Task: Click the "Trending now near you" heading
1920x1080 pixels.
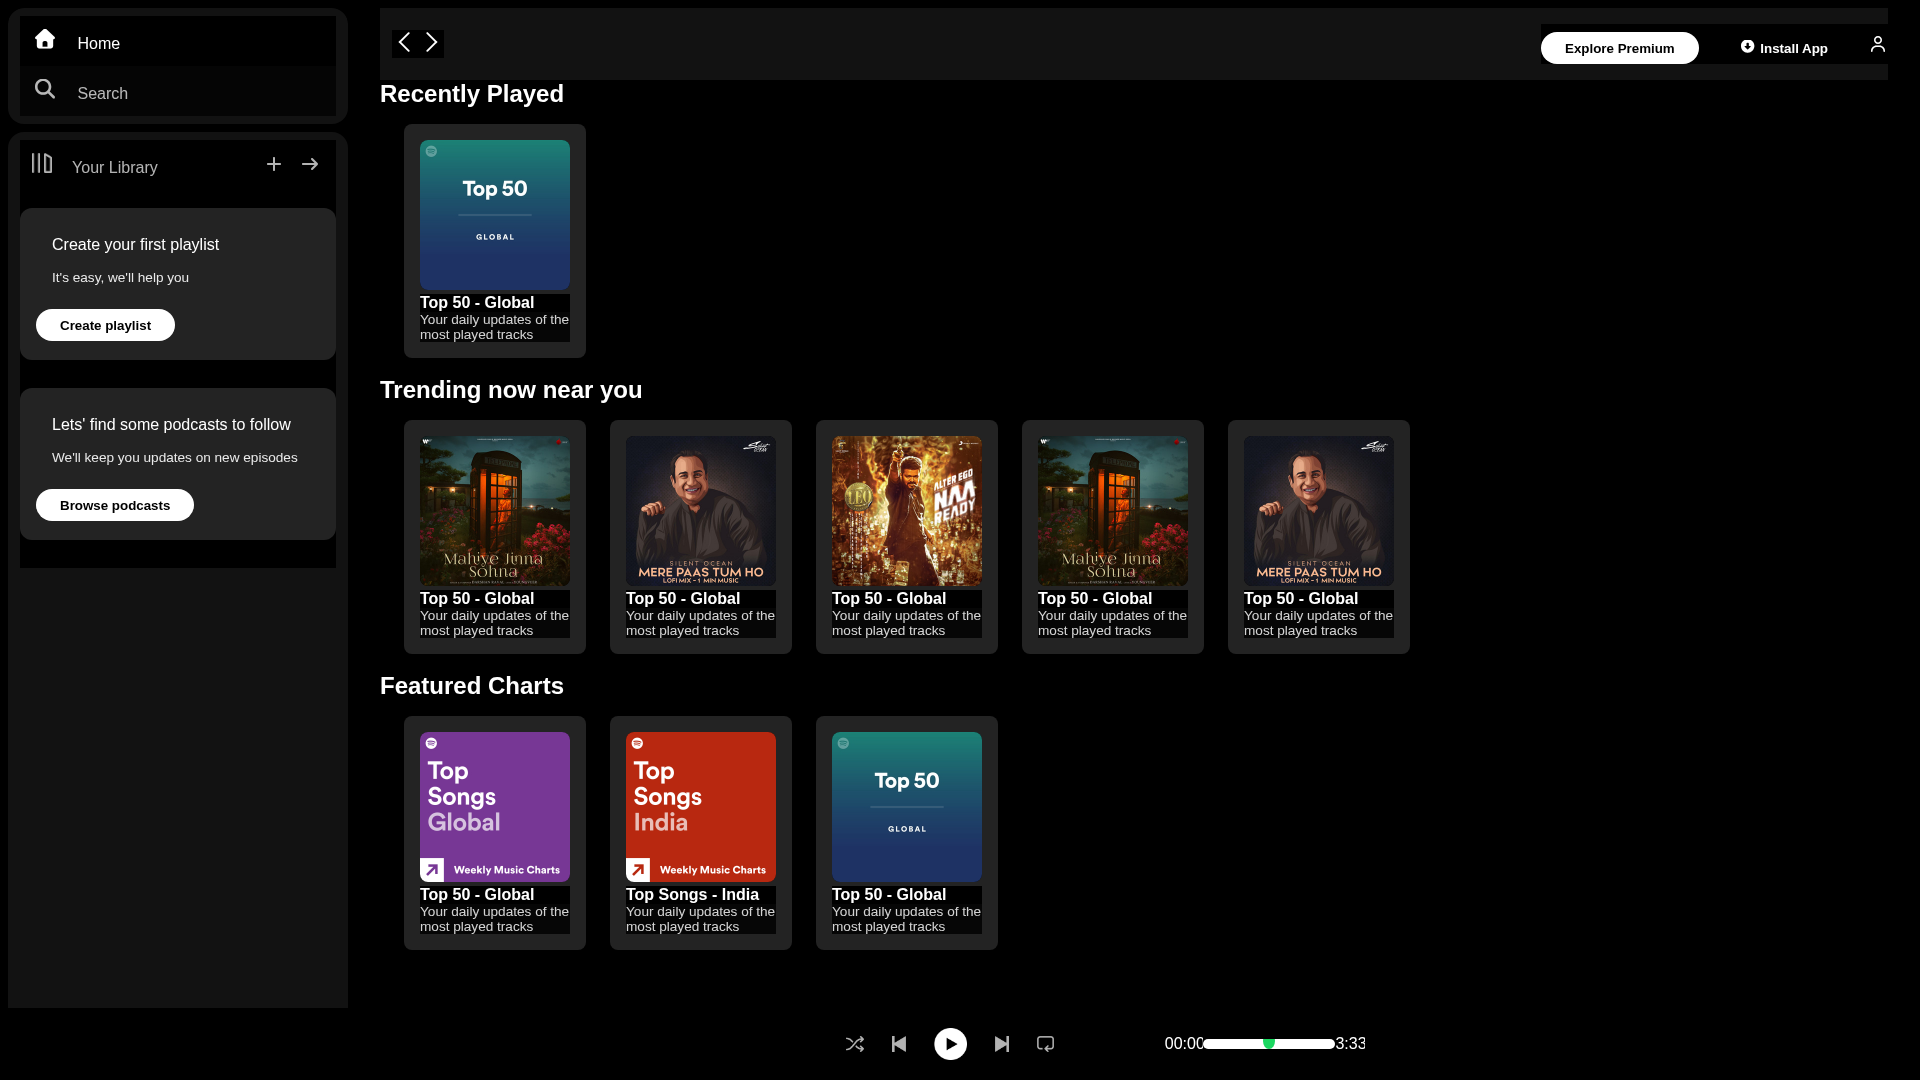Action: (511, 390)
